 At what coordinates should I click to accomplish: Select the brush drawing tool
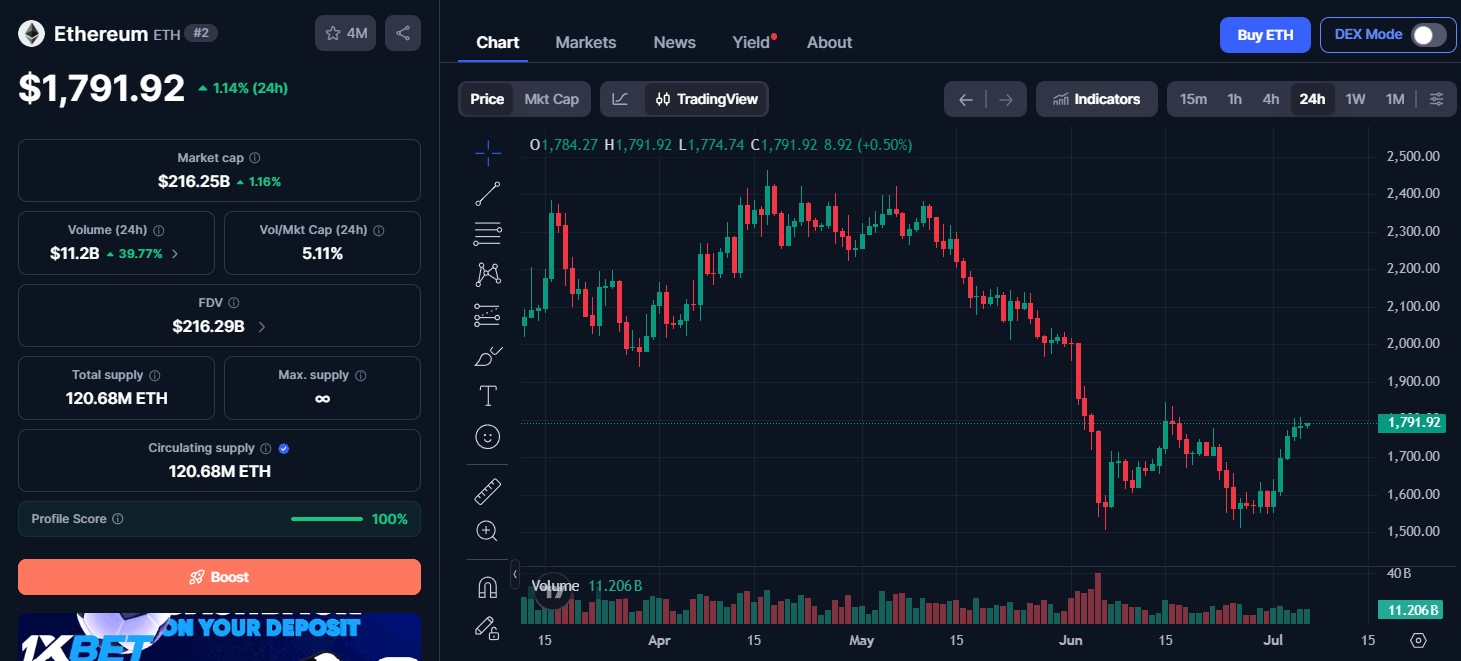click(488, 356)
